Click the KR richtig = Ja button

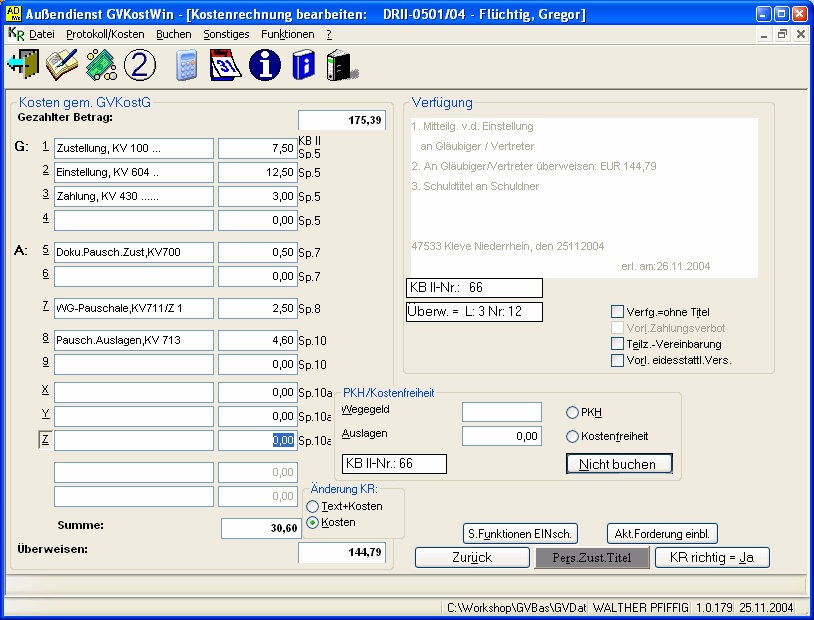click(x=712, y=557)
